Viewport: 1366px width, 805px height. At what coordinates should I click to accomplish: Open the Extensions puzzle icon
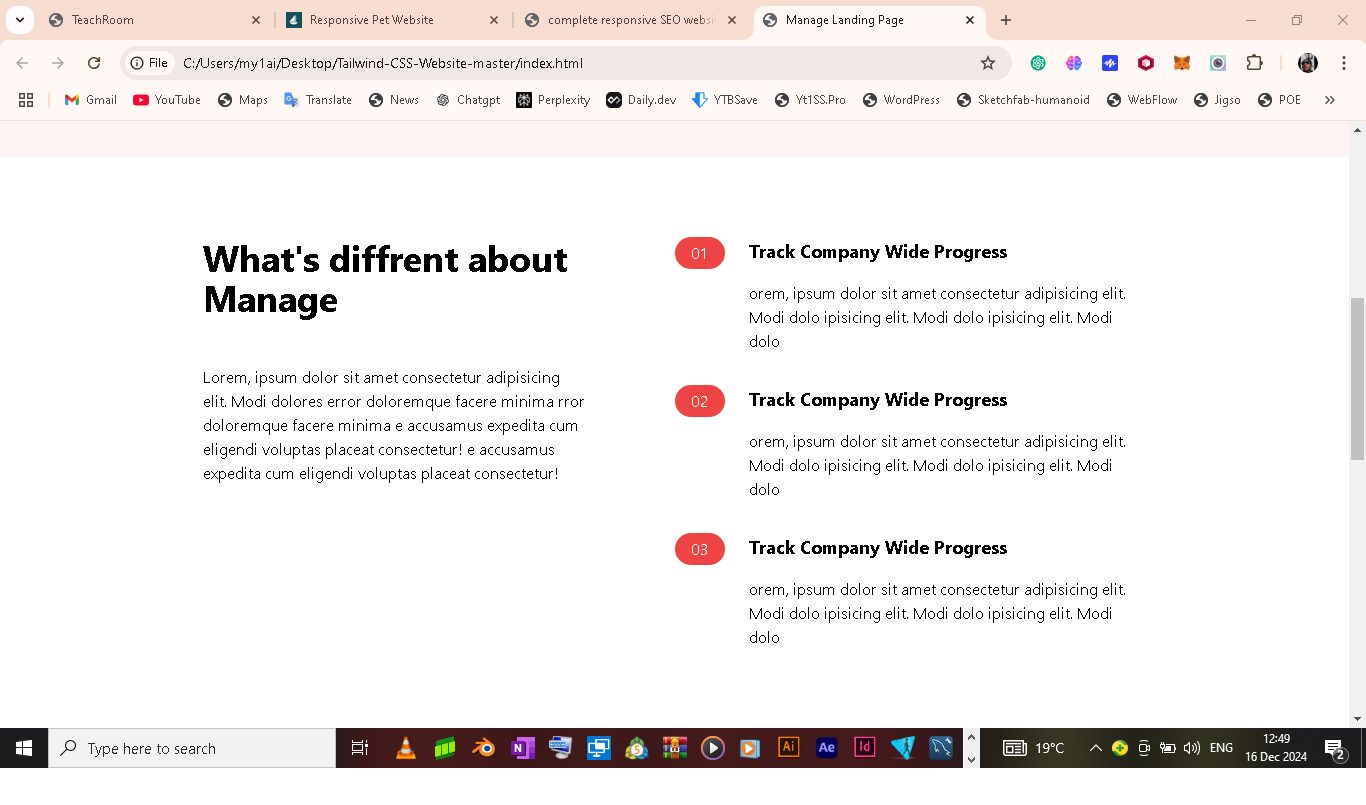(x=1254, y=63)
